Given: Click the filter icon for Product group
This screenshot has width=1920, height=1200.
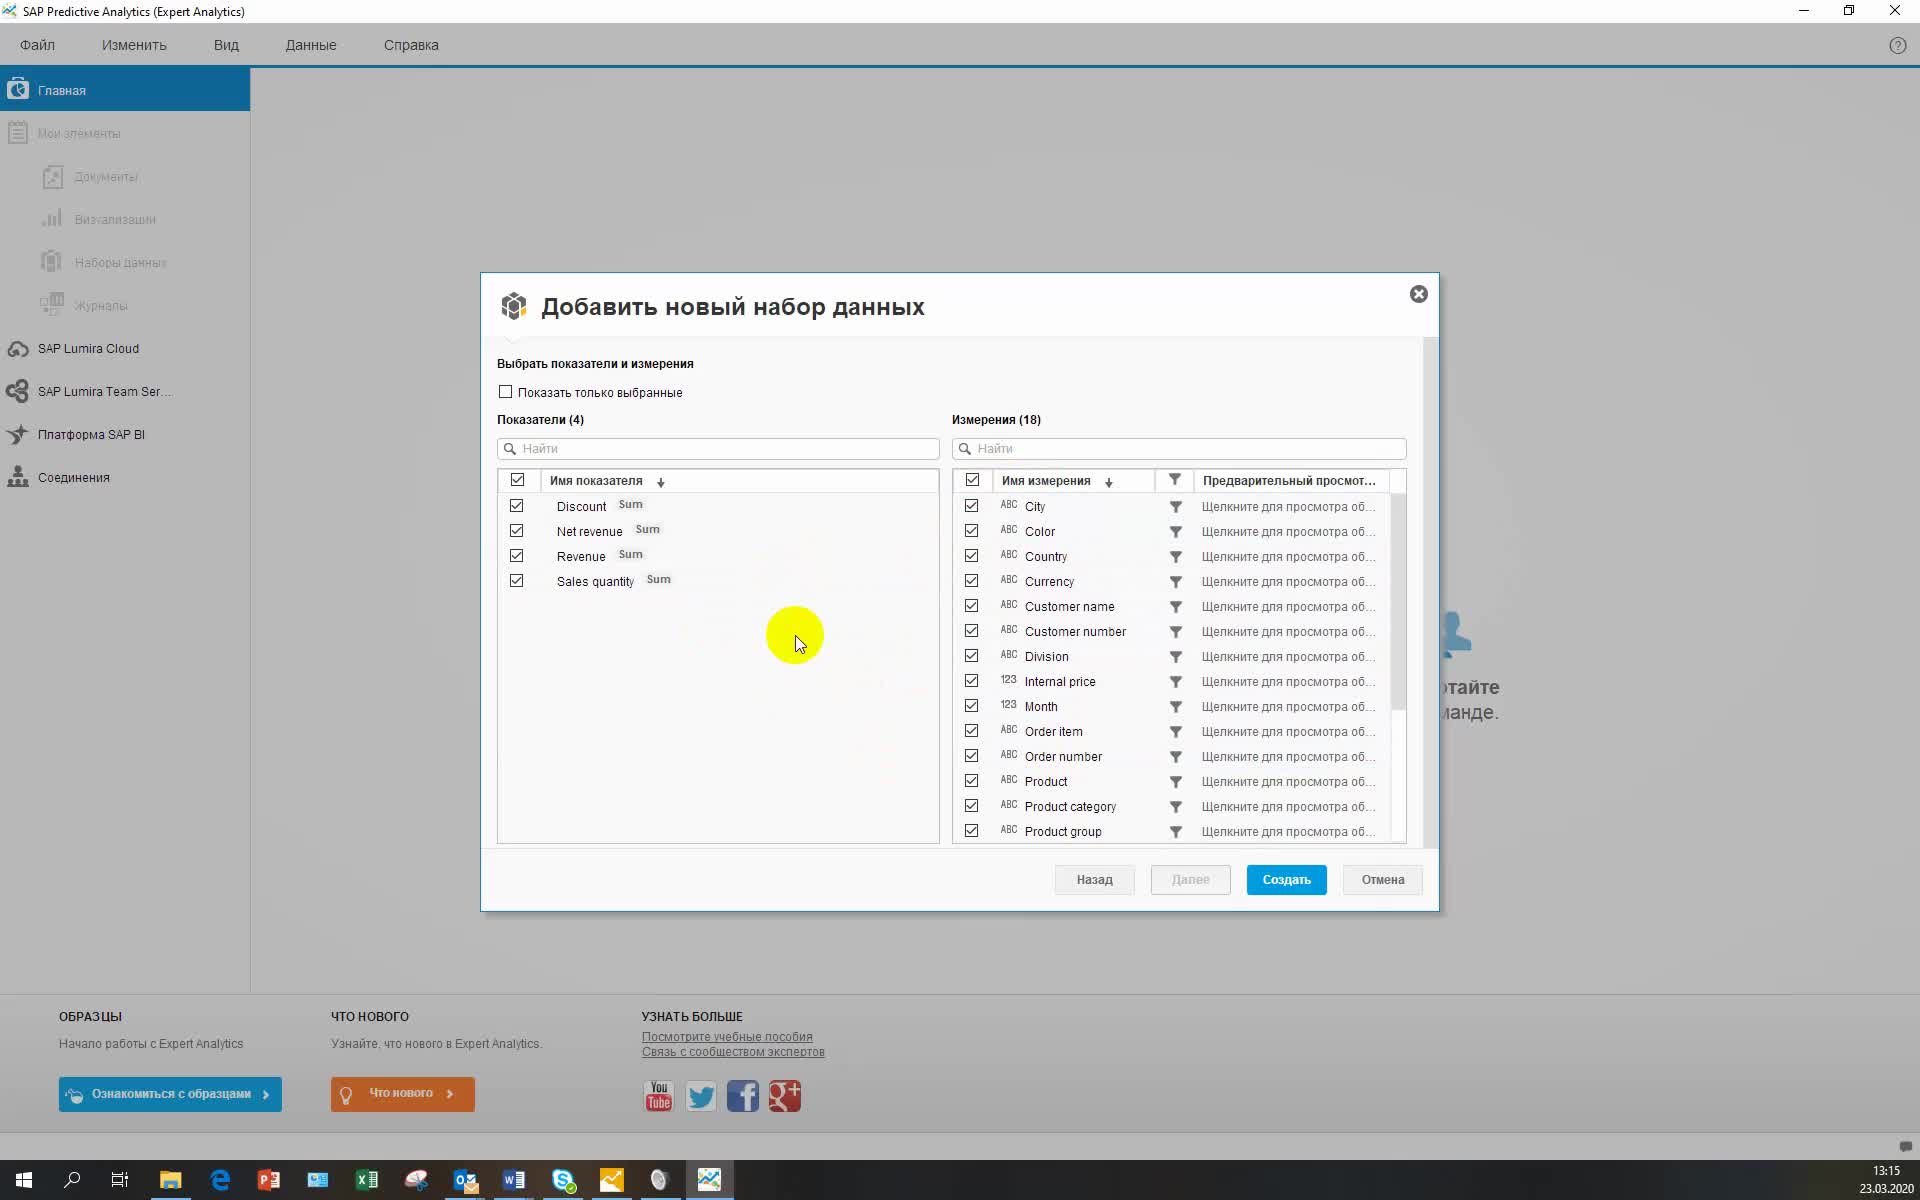Looking at the screenshot, I should (x=1176, y=832).
